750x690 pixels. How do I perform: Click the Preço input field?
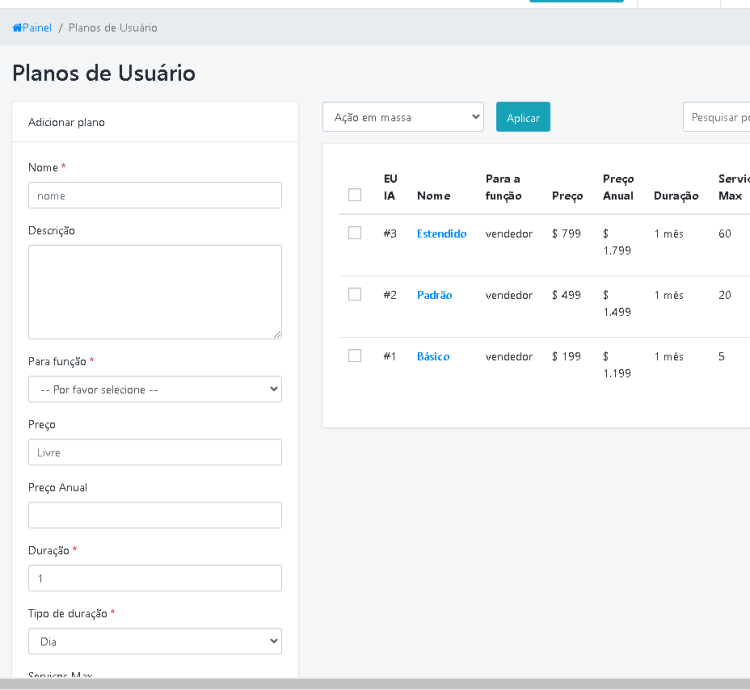(155, 452)
